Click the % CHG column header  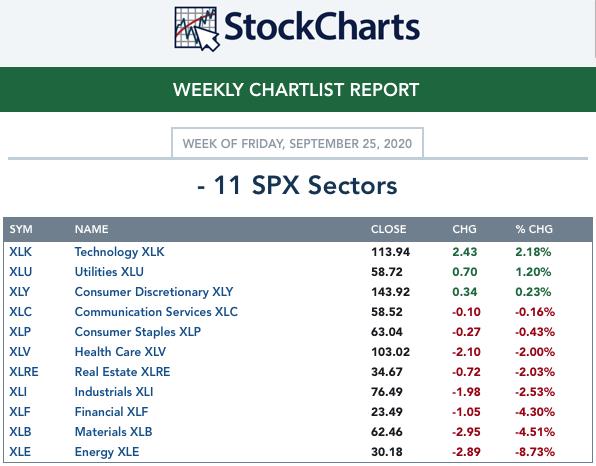point(534,229)
